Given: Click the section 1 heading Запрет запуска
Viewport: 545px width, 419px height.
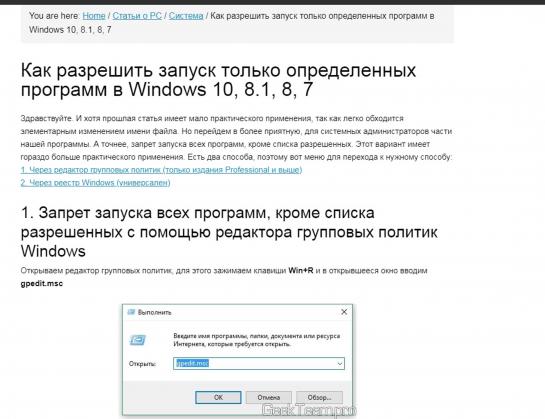Looking at the screenshot, I should click(x=229, y=232).
